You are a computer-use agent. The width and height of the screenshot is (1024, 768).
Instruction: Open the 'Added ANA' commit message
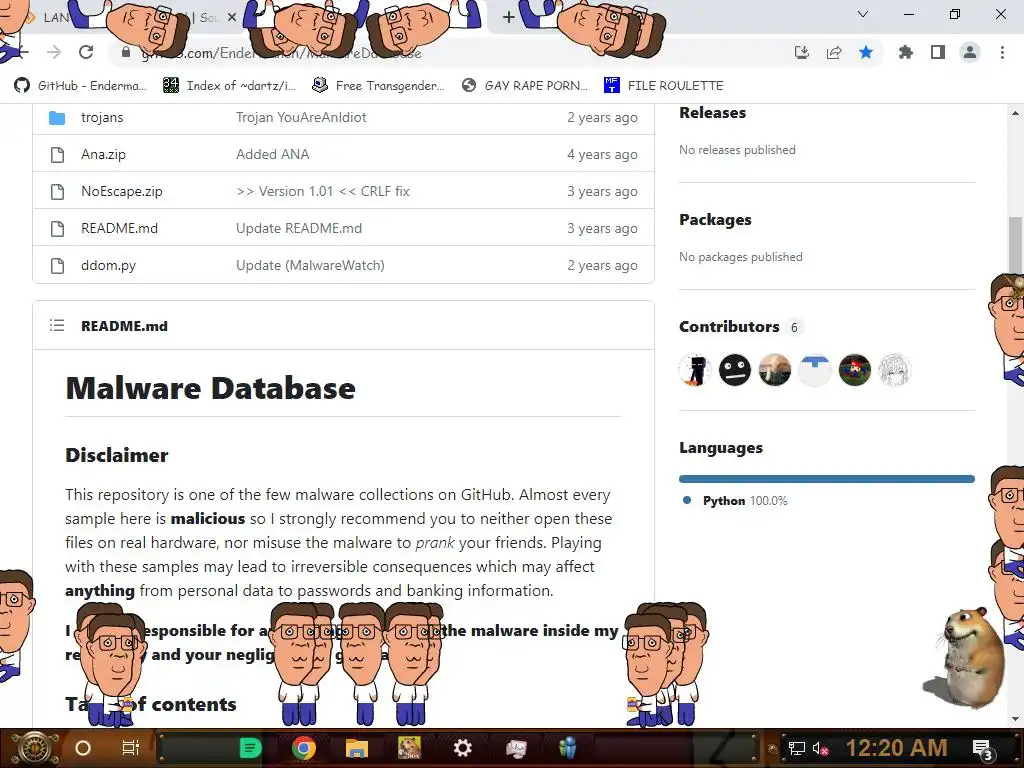[272, 154]
